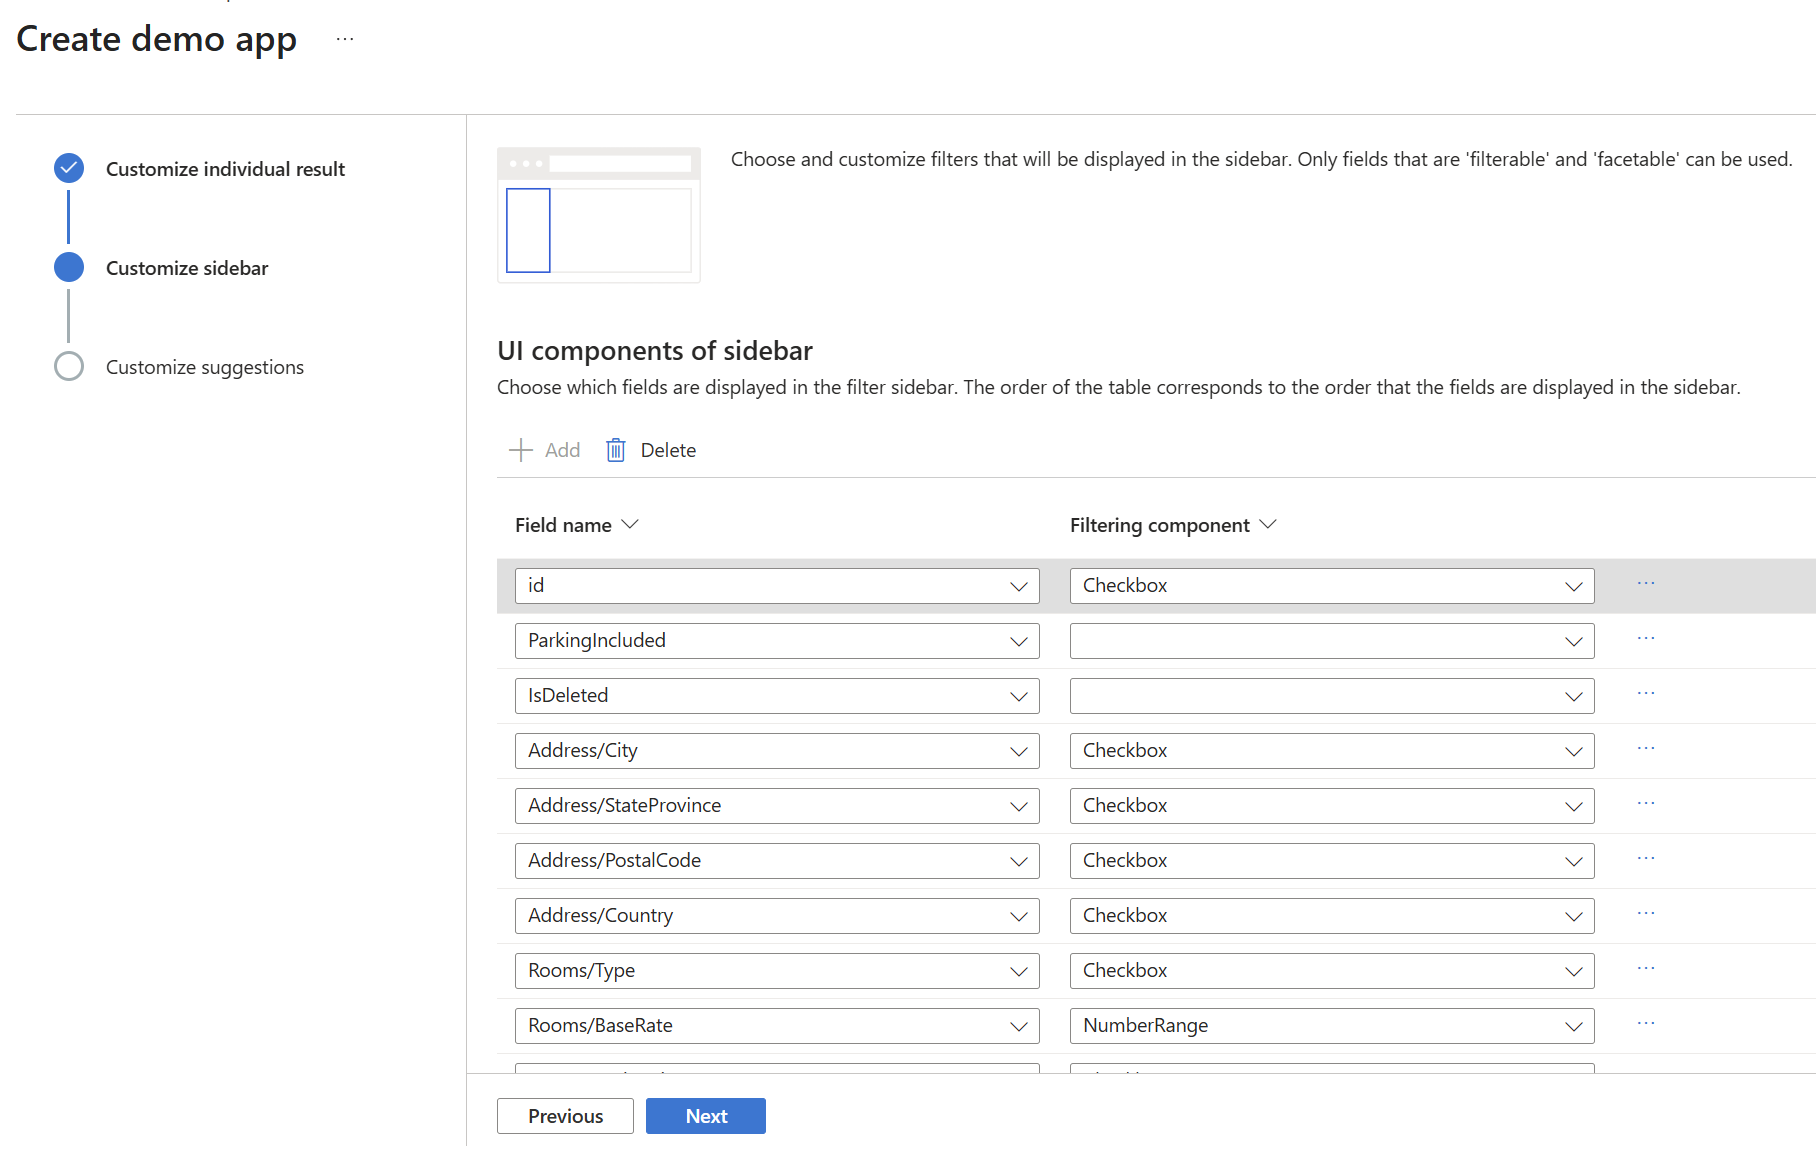The width and height of the screenshot is (1816, 1160).
Task: Sort by Field name column chevron
Action: tap(630, 524)
